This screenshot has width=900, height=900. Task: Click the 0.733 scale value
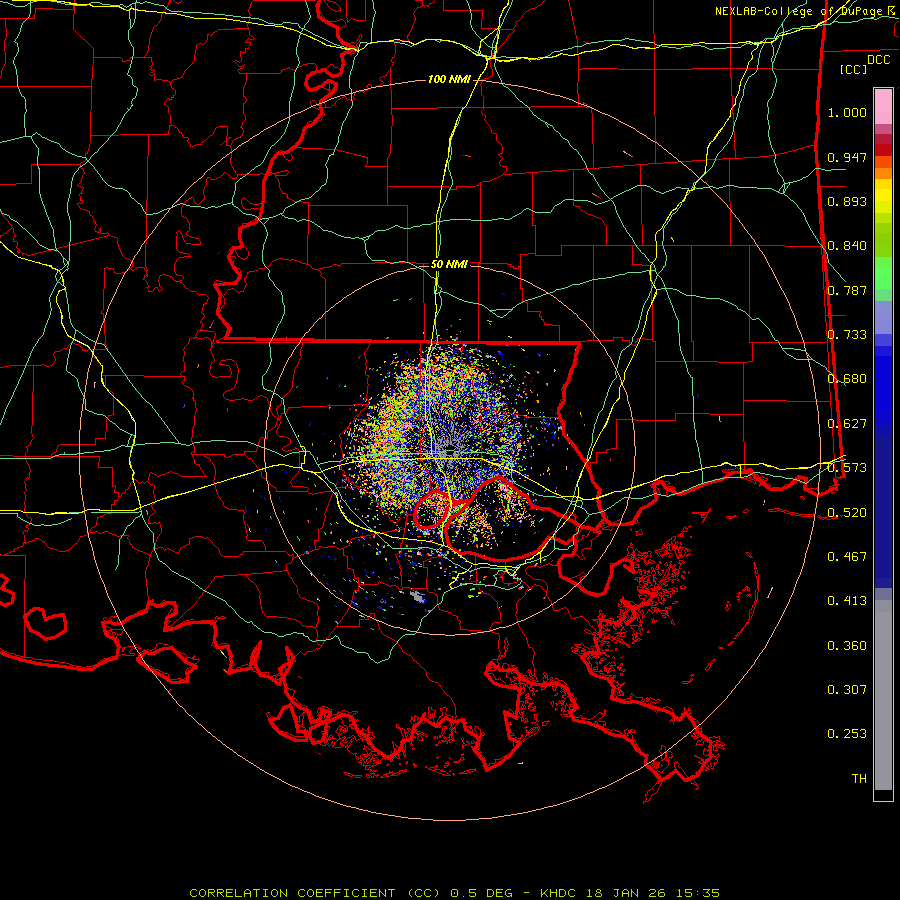[847, 335]
